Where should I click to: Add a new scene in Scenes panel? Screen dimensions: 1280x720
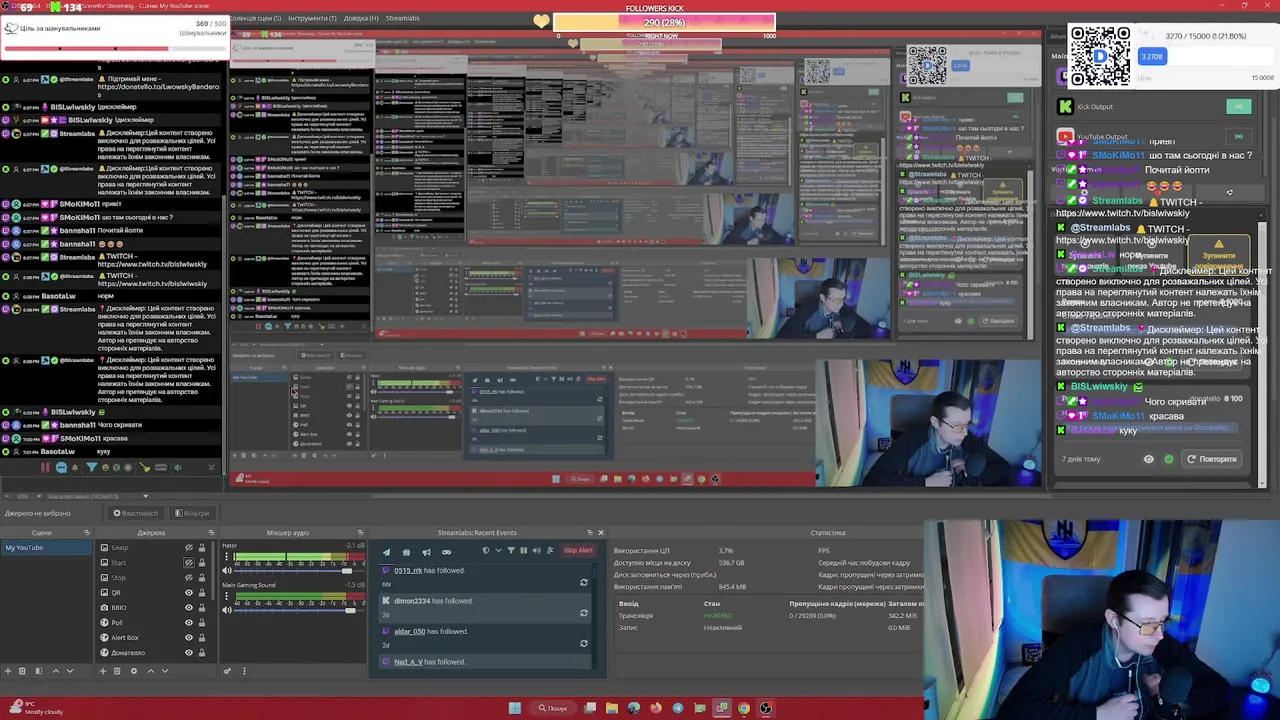tap(8, 671)
